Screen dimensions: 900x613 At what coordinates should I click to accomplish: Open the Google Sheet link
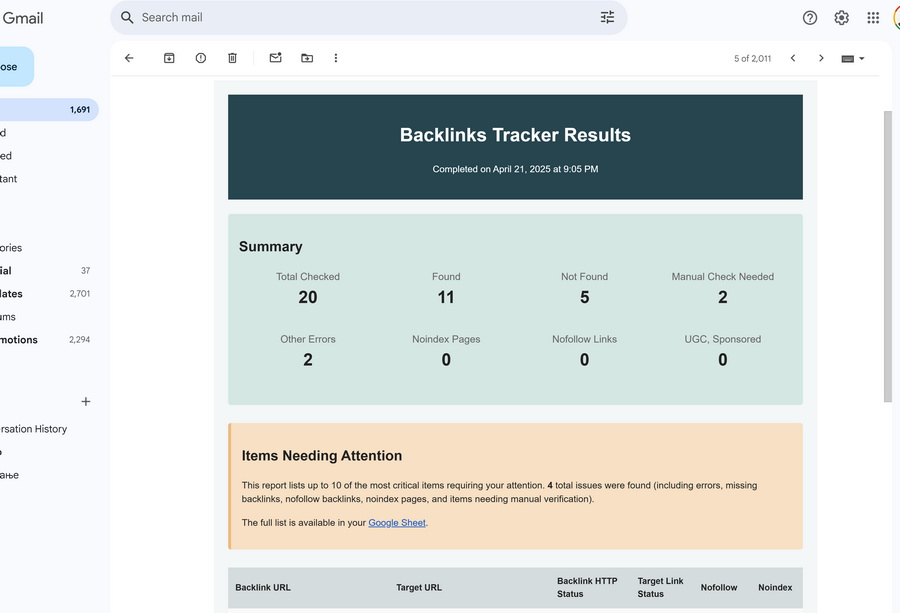point(396,523)
